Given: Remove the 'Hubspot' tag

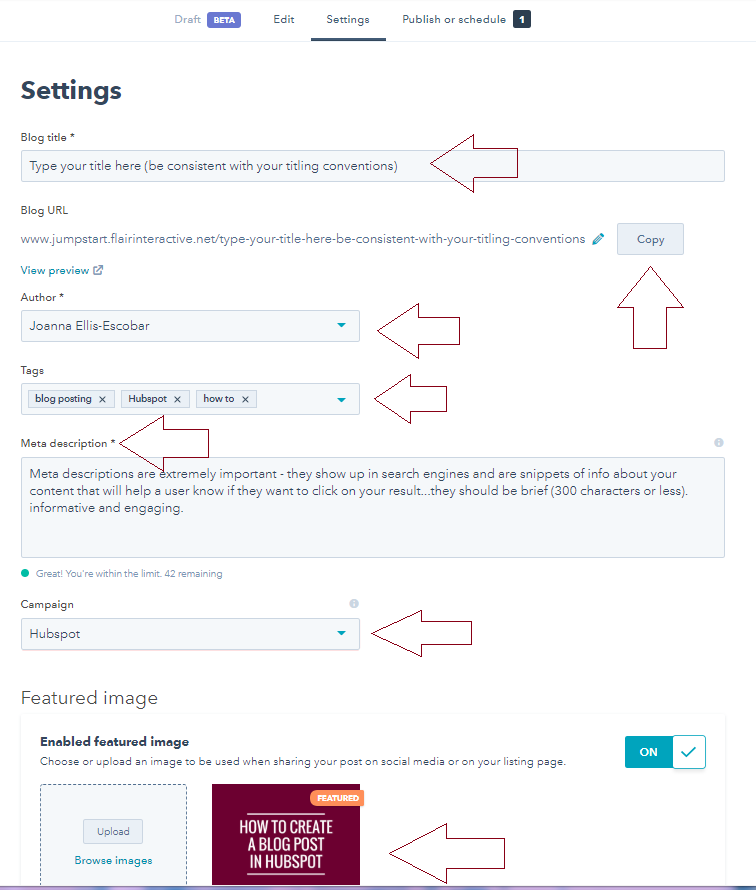Looking at the screenshot, I should (177, 399).
